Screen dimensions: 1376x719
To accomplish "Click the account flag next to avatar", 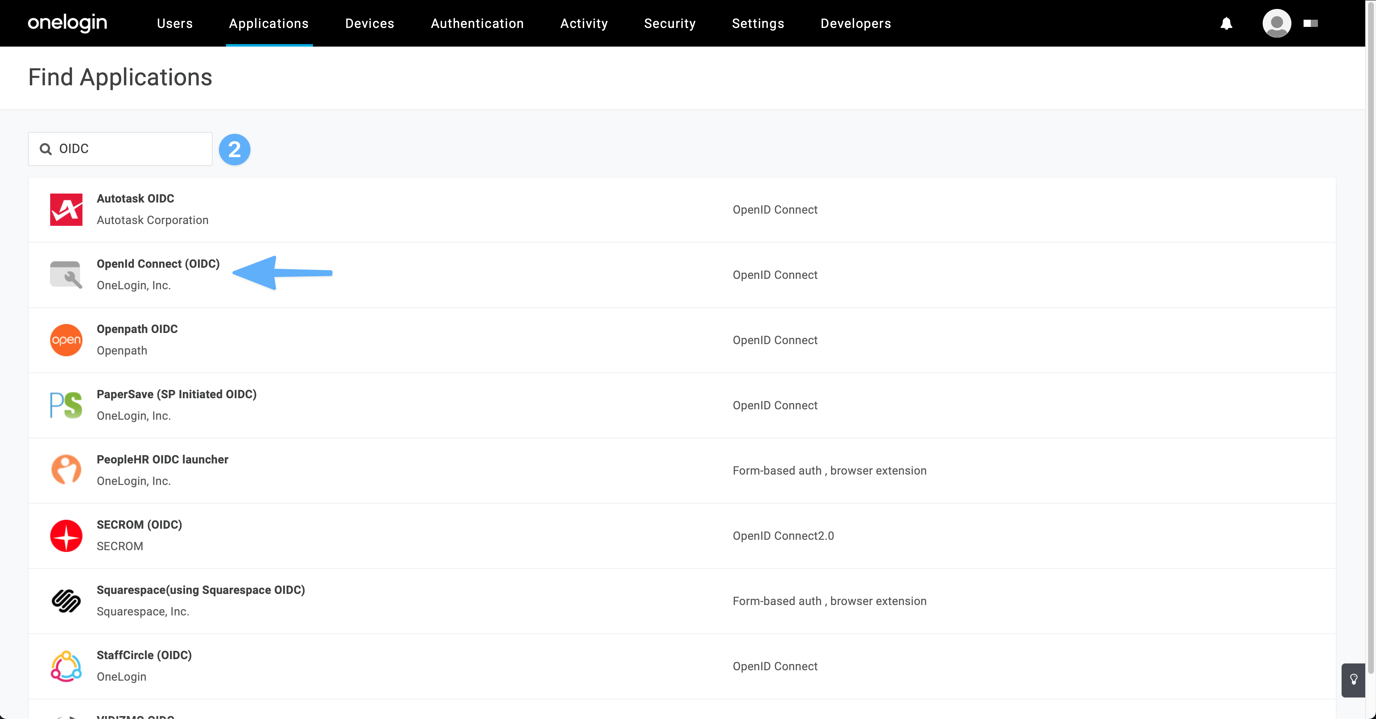I will 1311,23.
